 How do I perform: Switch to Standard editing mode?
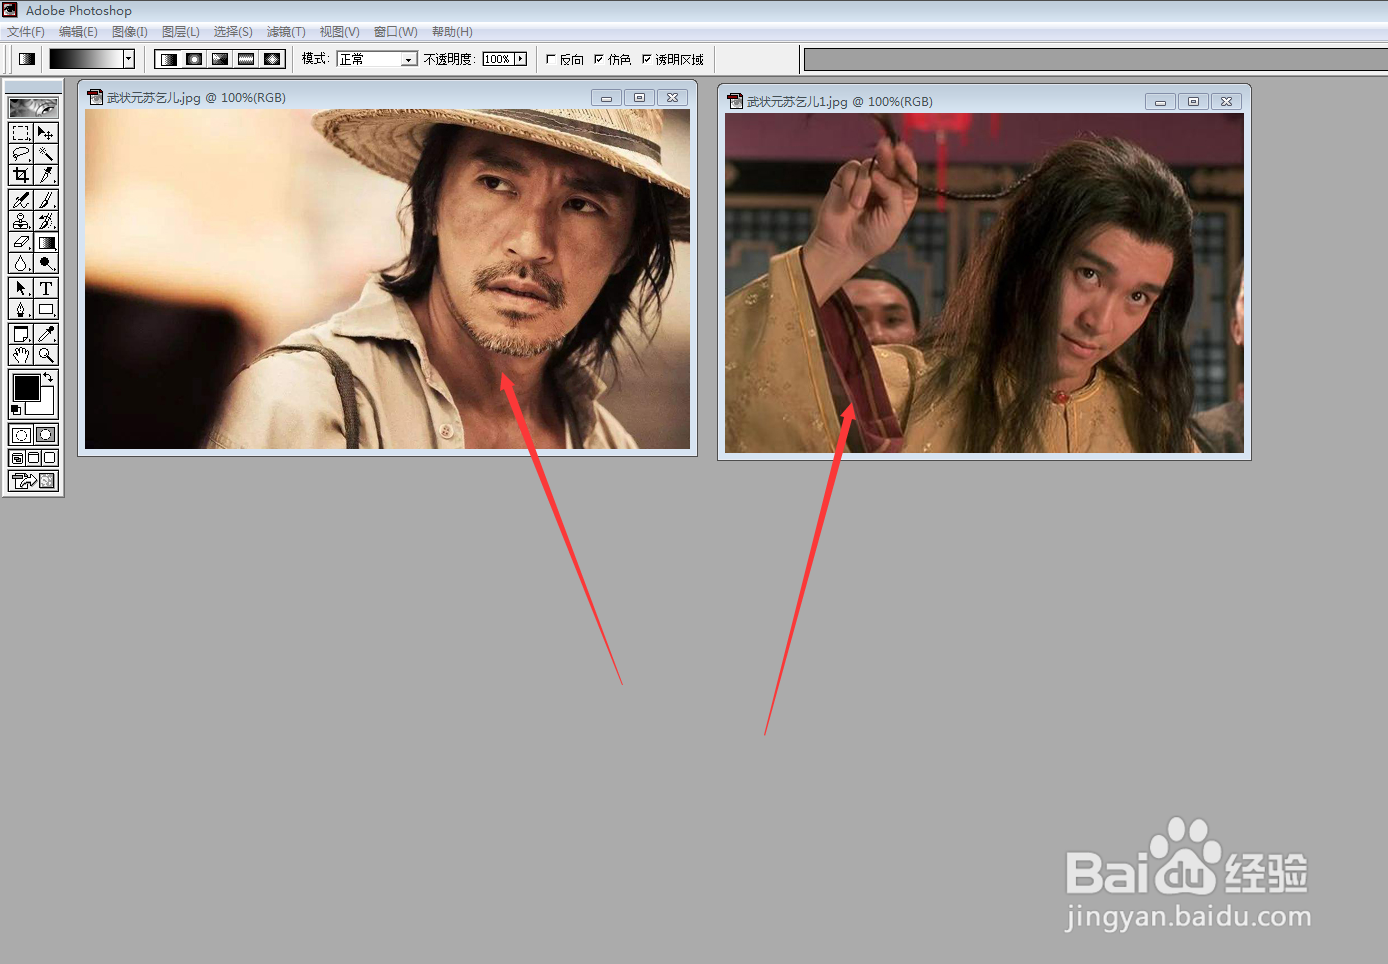(21, 435)
